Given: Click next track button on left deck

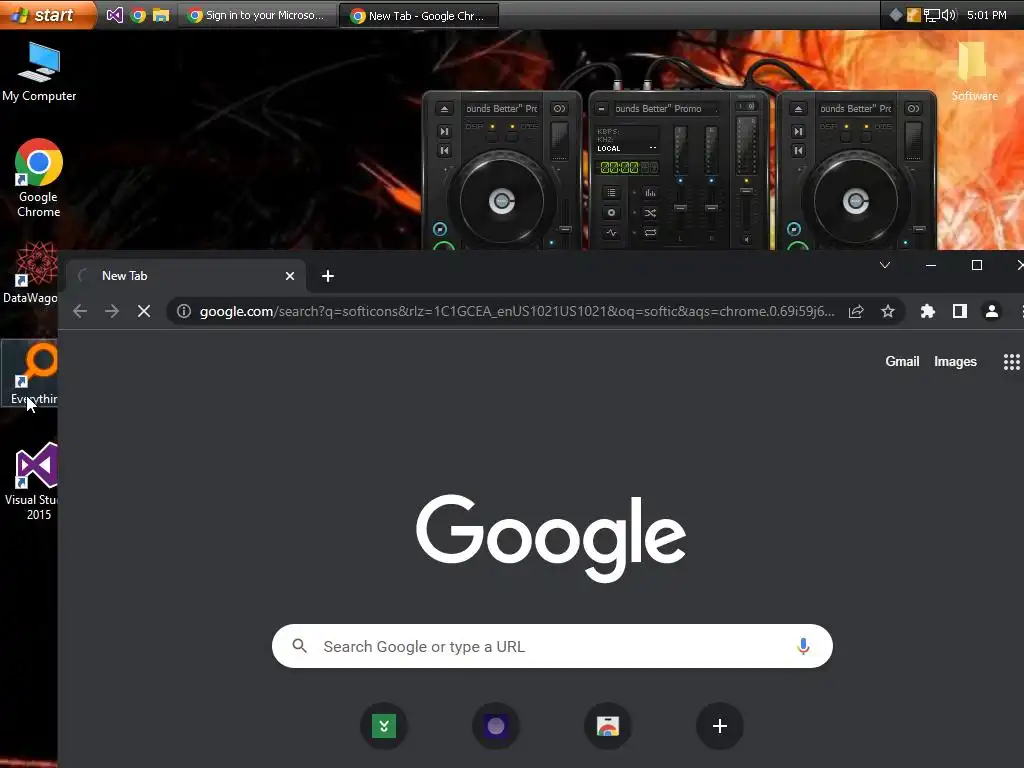Looking at the screenshot, I should pyautogui.click(x=444, y=131).
